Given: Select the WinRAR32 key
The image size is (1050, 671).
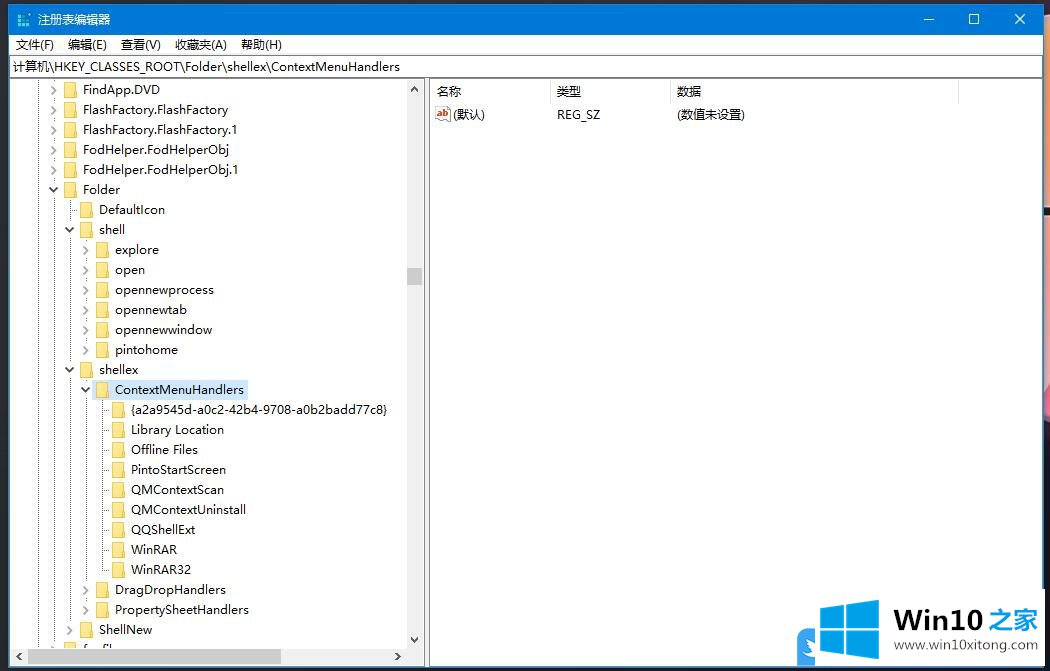Looking at the screenshot, I should 161,571.
